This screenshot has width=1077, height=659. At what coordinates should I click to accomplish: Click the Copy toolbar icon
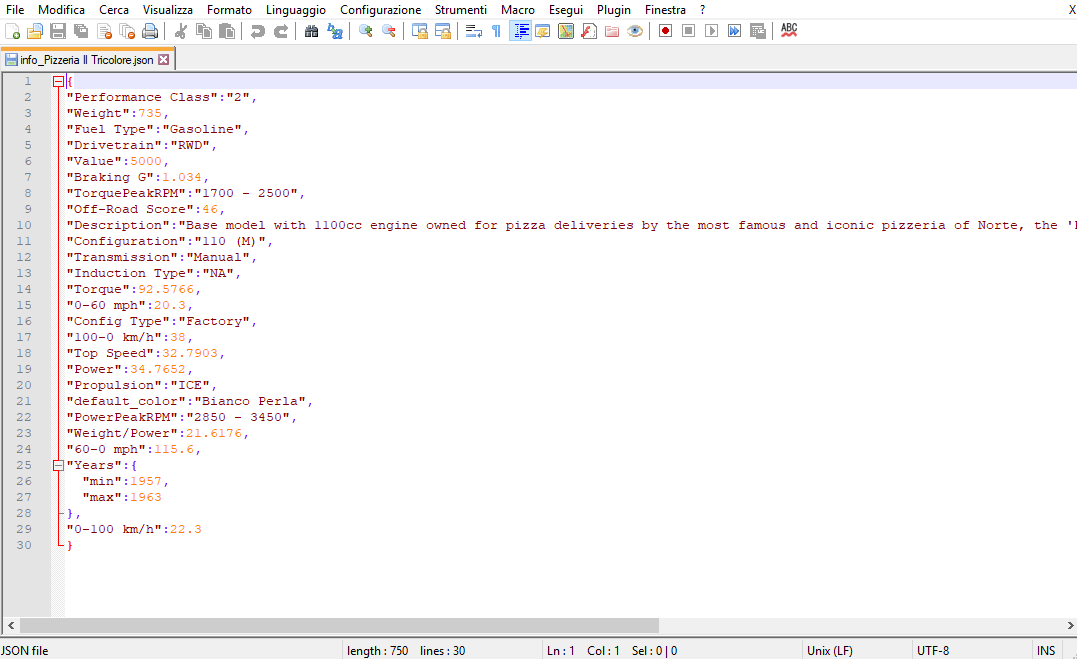click(x=204, y=31)
